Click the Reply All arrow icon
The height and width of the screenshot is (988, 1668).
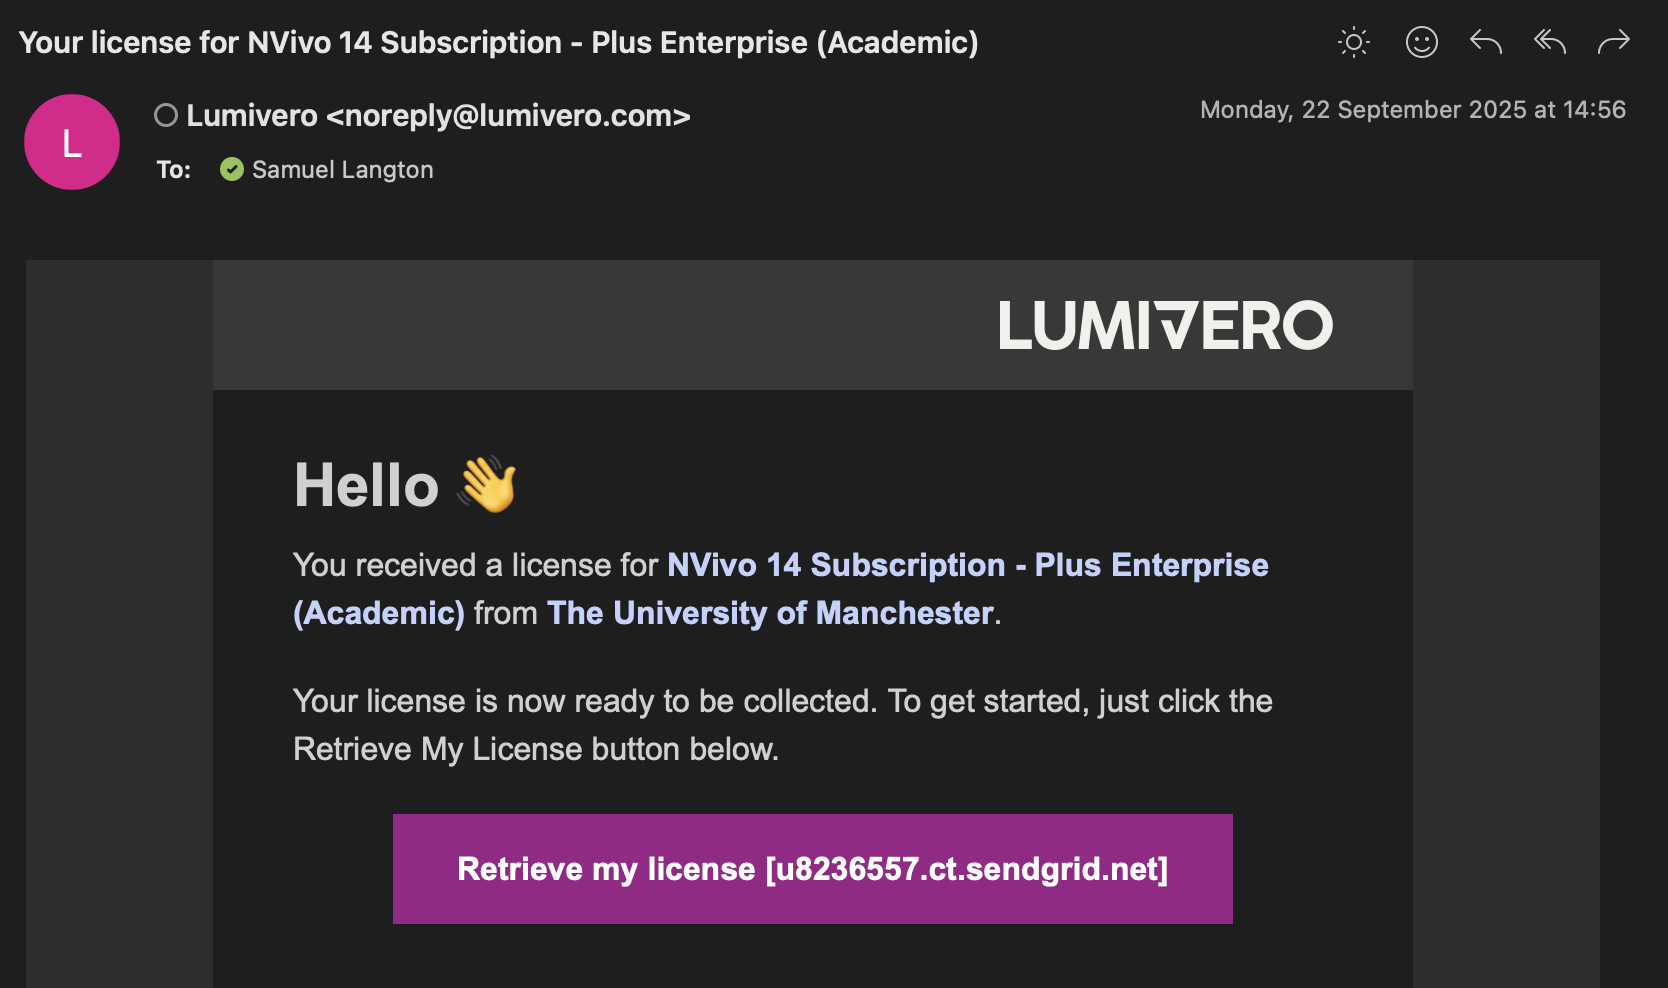pos(1550,42)
